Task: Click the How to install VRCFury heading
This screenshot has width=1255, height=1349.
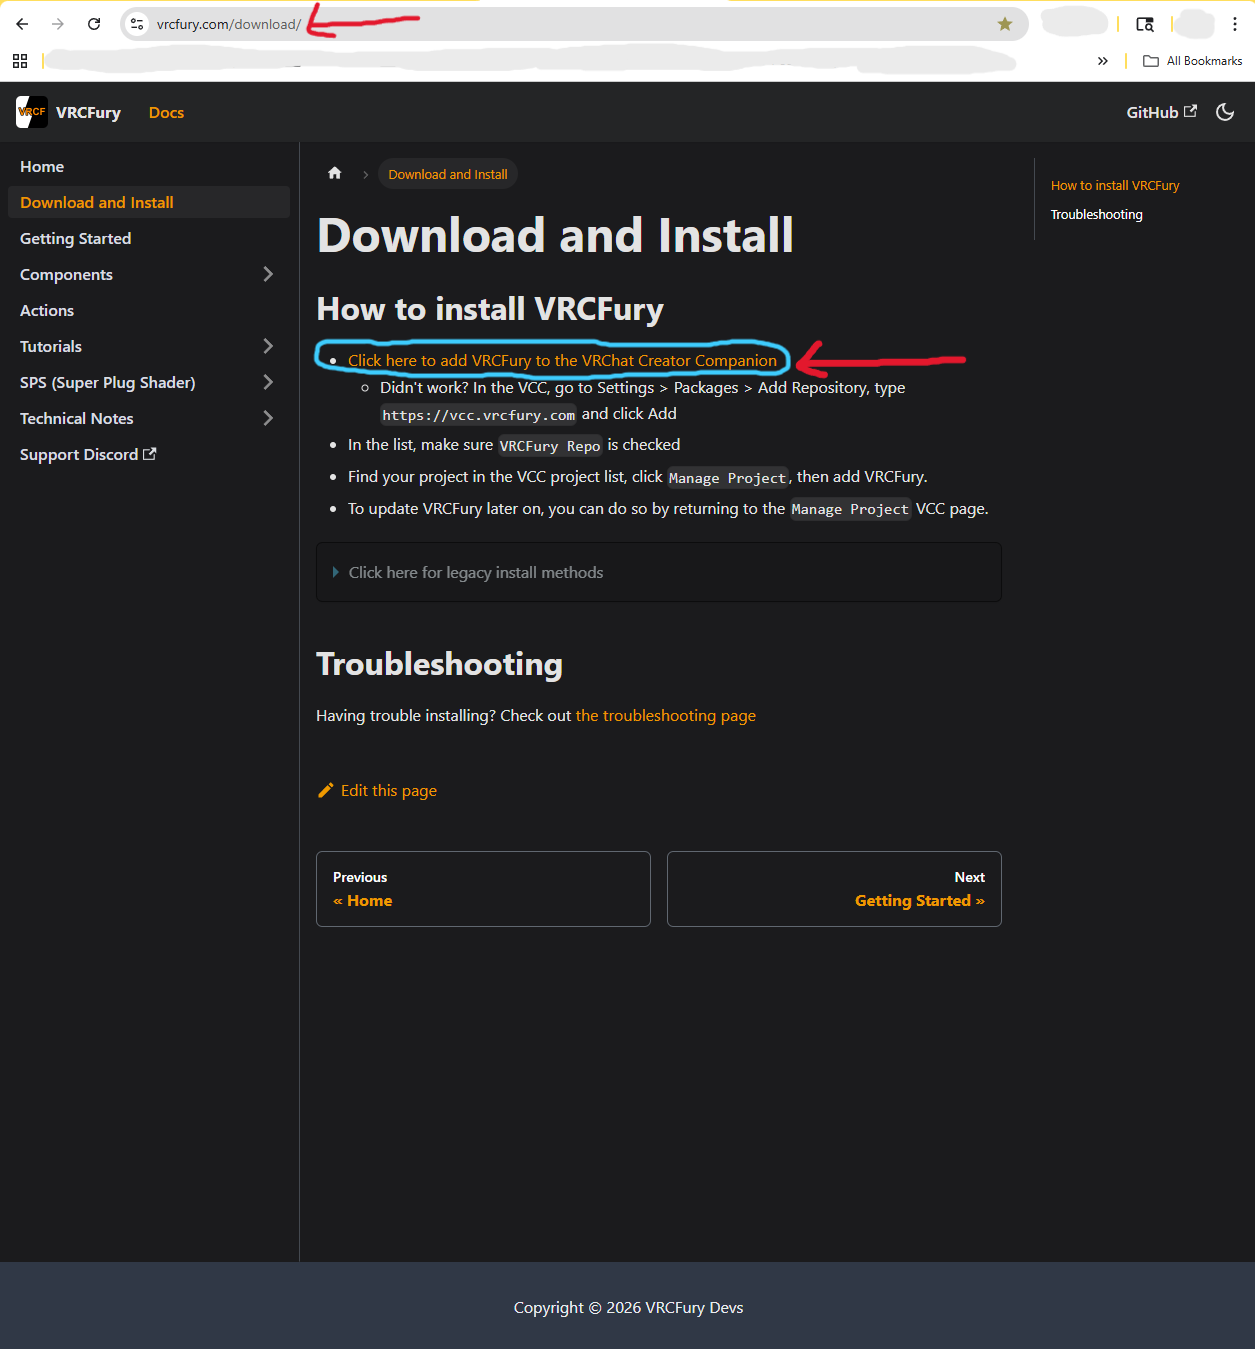Action: tap(490, 309)
